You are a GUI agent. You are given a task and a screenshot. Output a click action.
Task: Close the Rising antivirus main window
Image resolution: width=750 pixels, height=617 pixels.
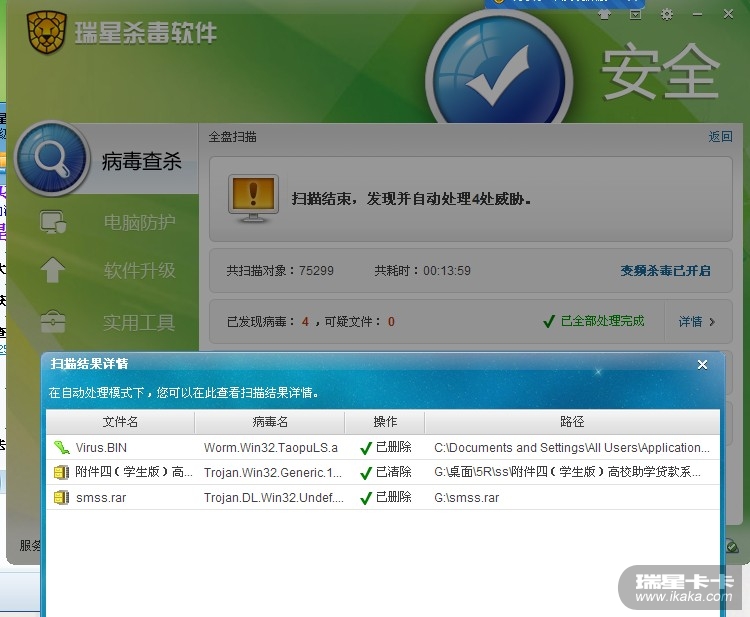tap(728, 14)
